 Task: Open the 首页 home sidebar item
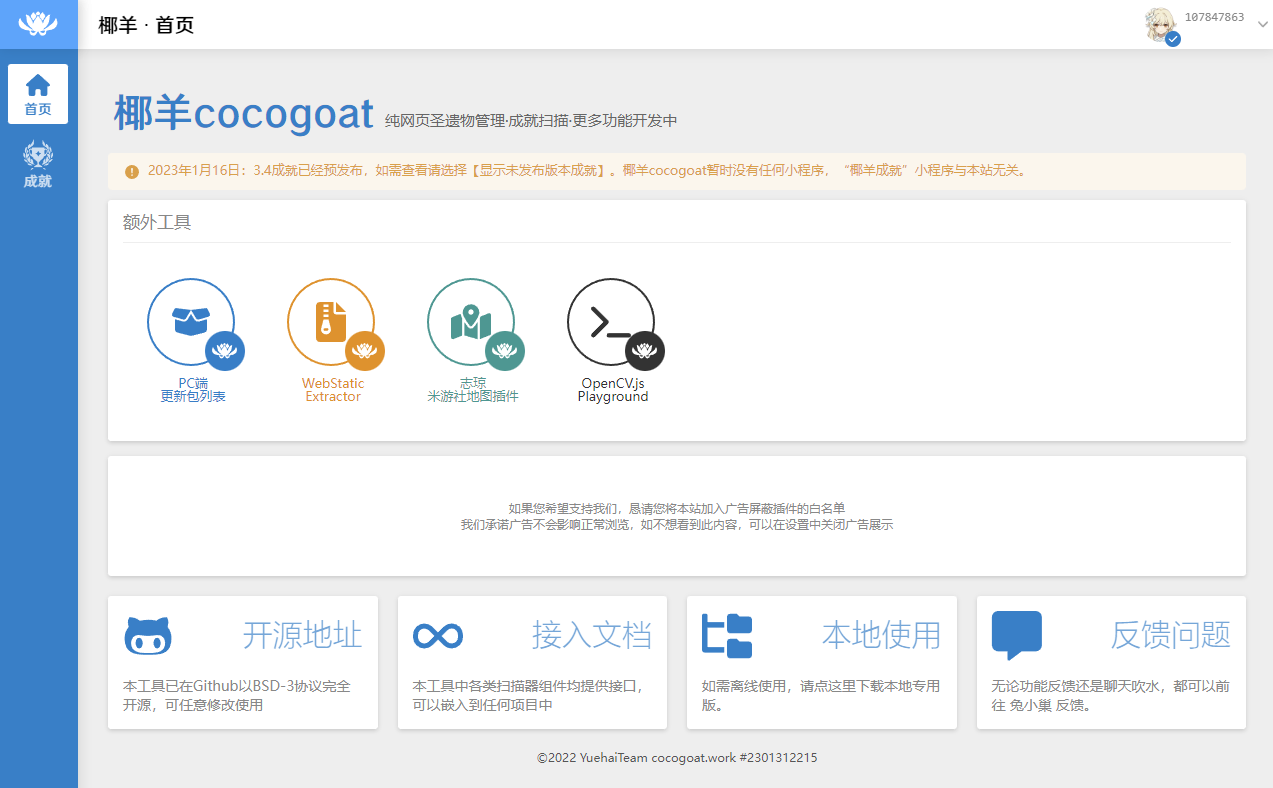[38, 94]
